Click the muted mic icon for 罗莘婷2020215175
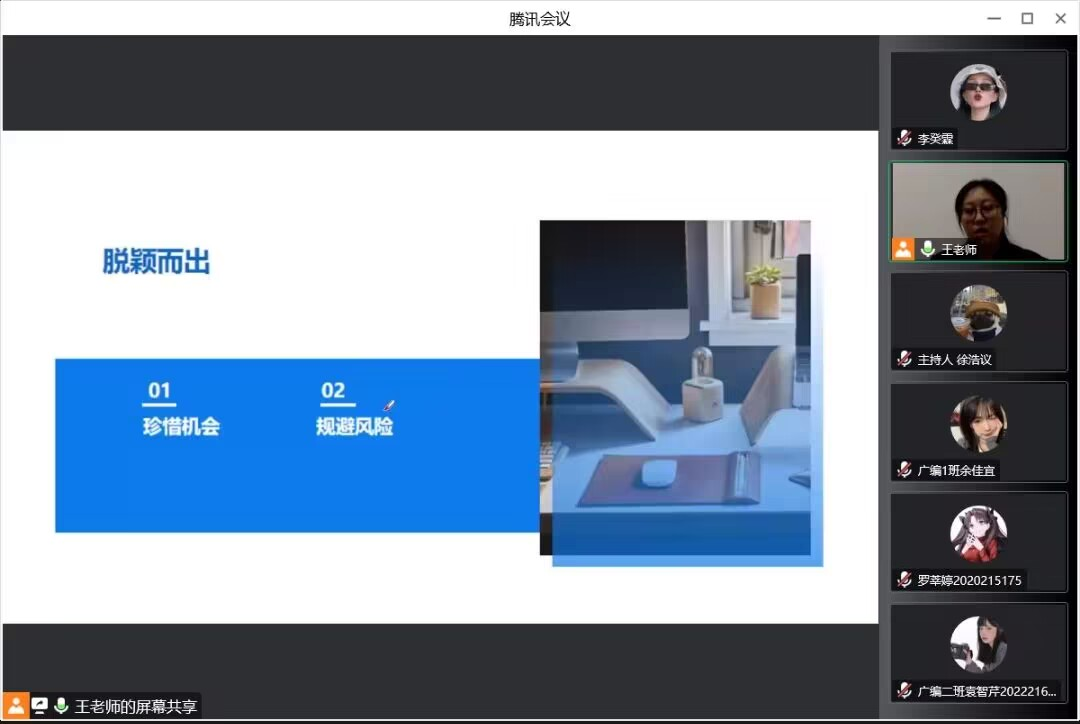This screenshot has height=724, width=1080. (x=904, y=579)
